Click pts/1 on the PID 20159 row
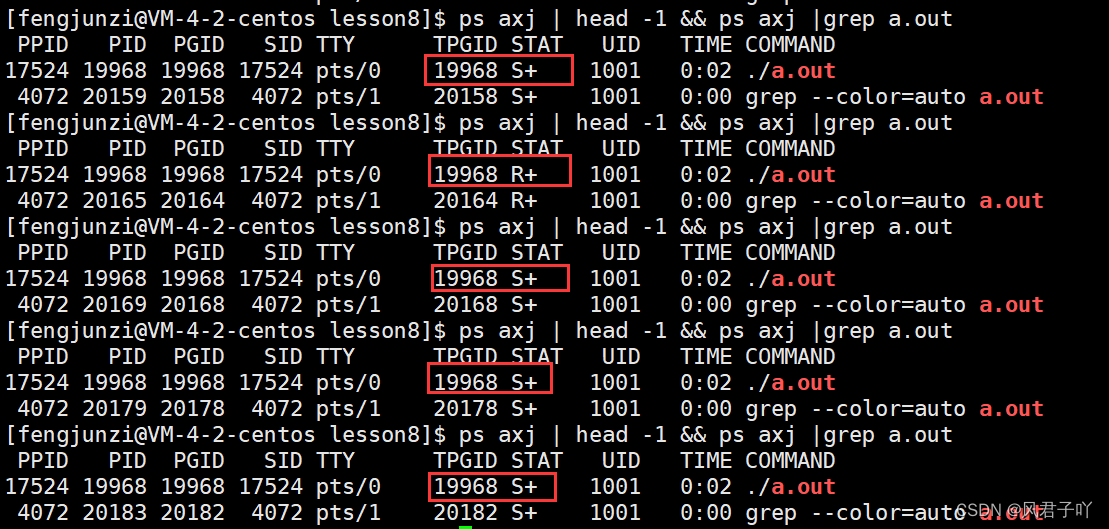This screenshot has width=1109, height=529. [x=348, y=97]
